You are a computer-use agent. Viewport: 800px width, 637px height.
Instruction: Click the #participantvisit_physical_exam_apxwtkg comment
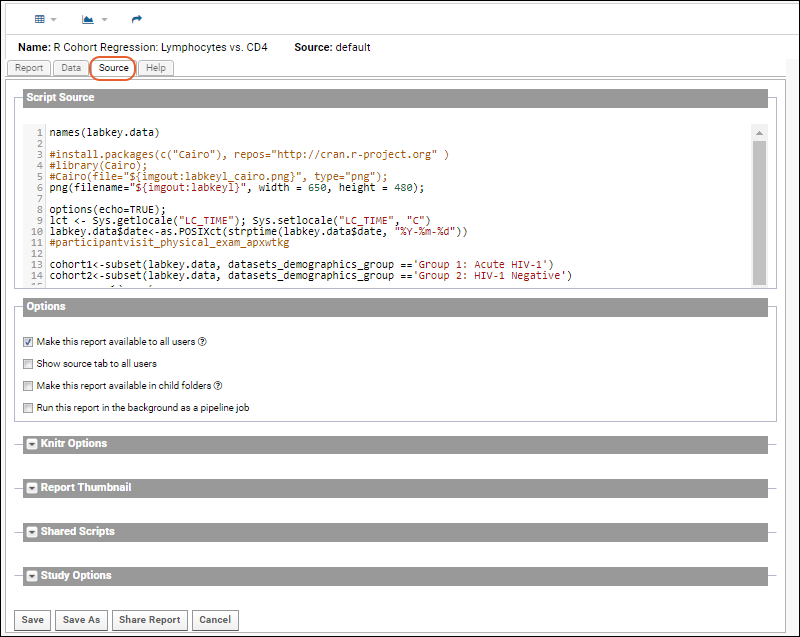pyautogui.click(x=169, y=243)
